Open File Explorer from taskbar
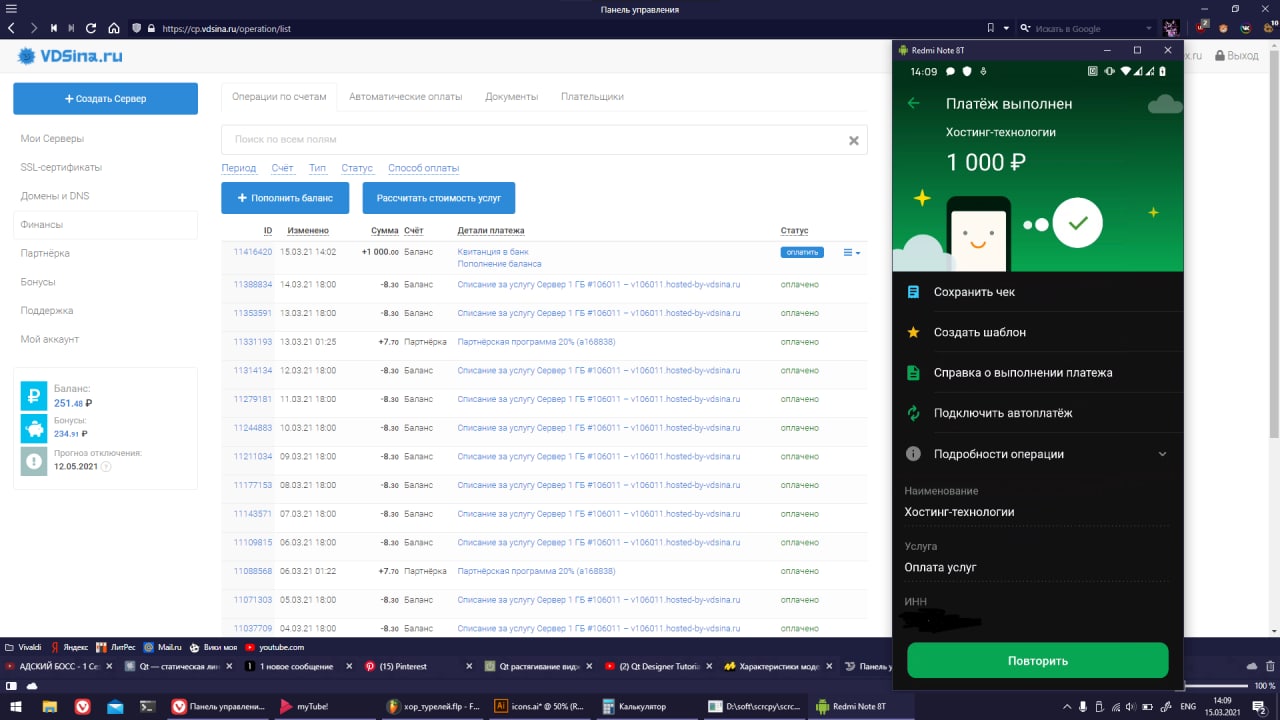This screenshot has width=1280, height=720. tap(49, 706)
